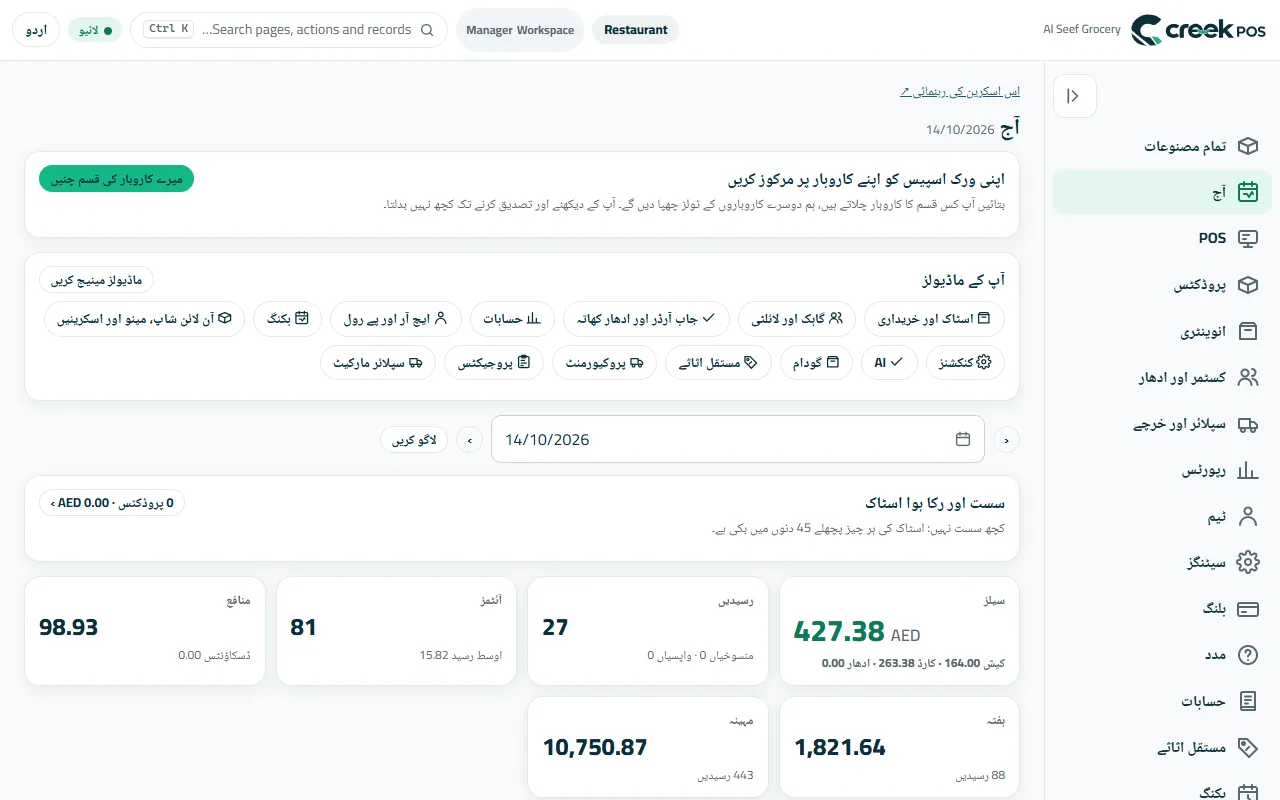Toggle the آن لائن شاپ، مینو اور اسکرینیں chip
1280x800 pixels.
(145, 319)
